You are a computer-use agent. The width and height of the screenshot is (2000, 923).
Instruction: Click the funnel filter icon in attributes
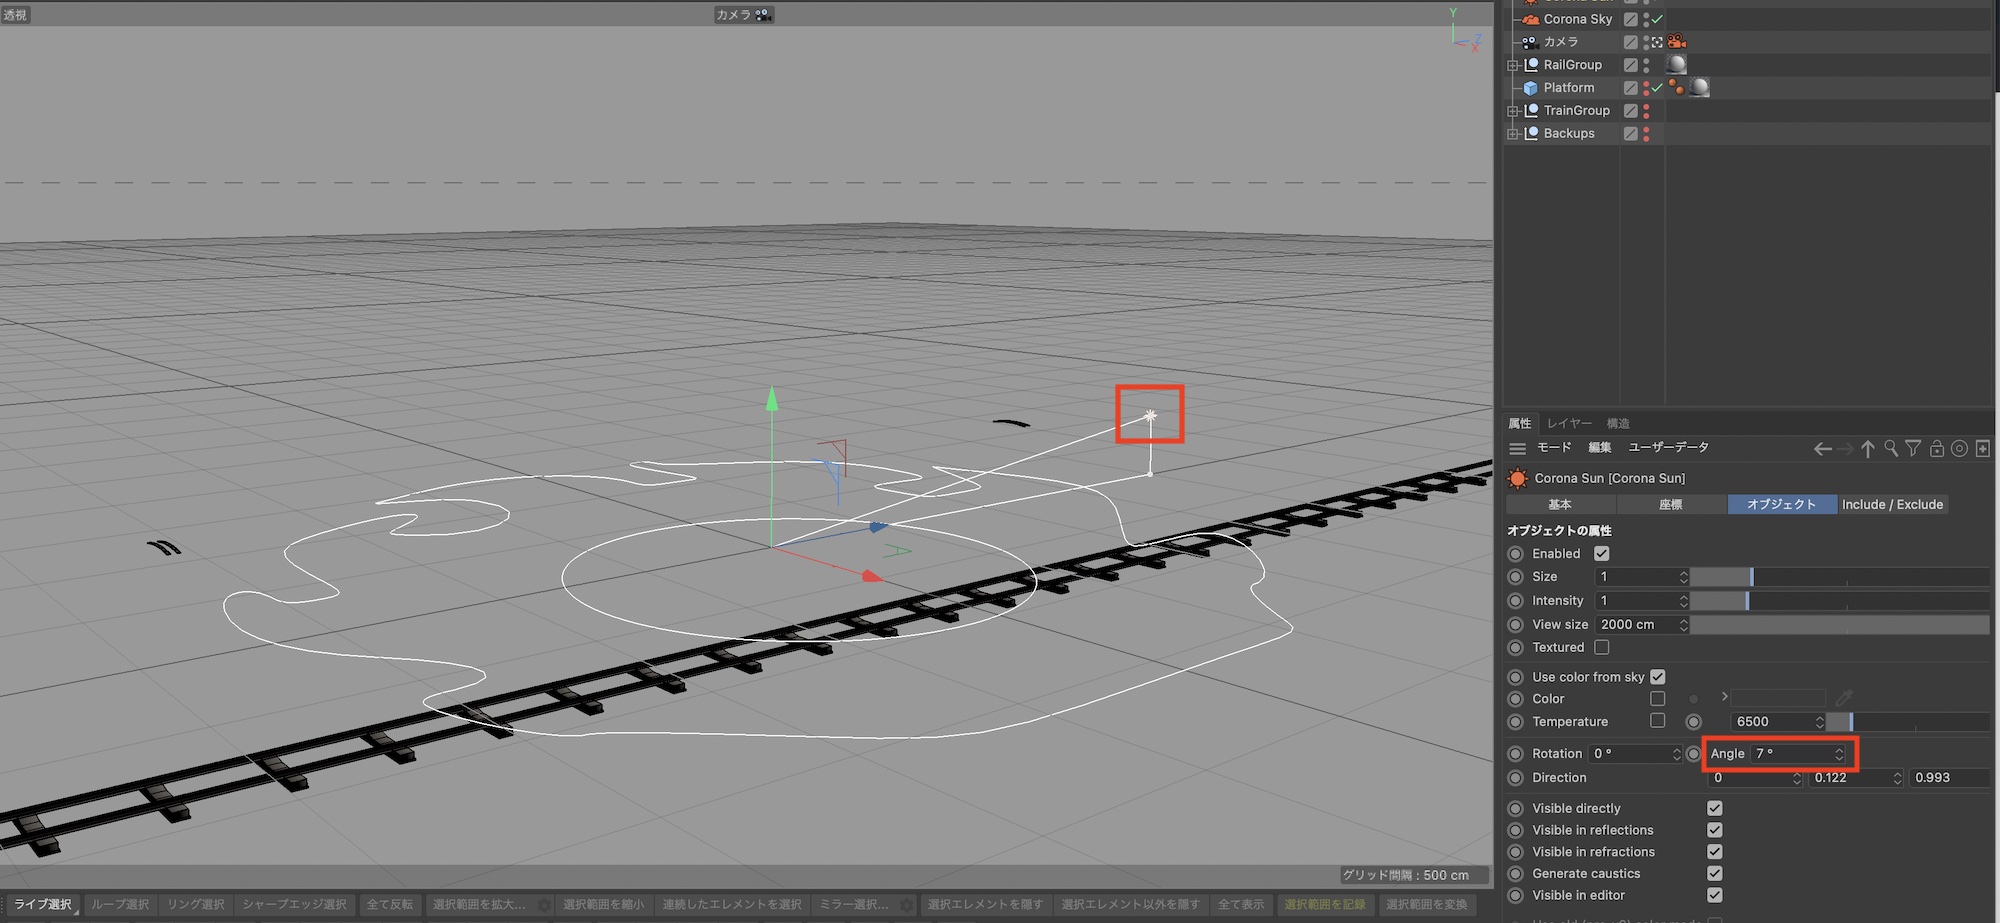coord(1913,449)
